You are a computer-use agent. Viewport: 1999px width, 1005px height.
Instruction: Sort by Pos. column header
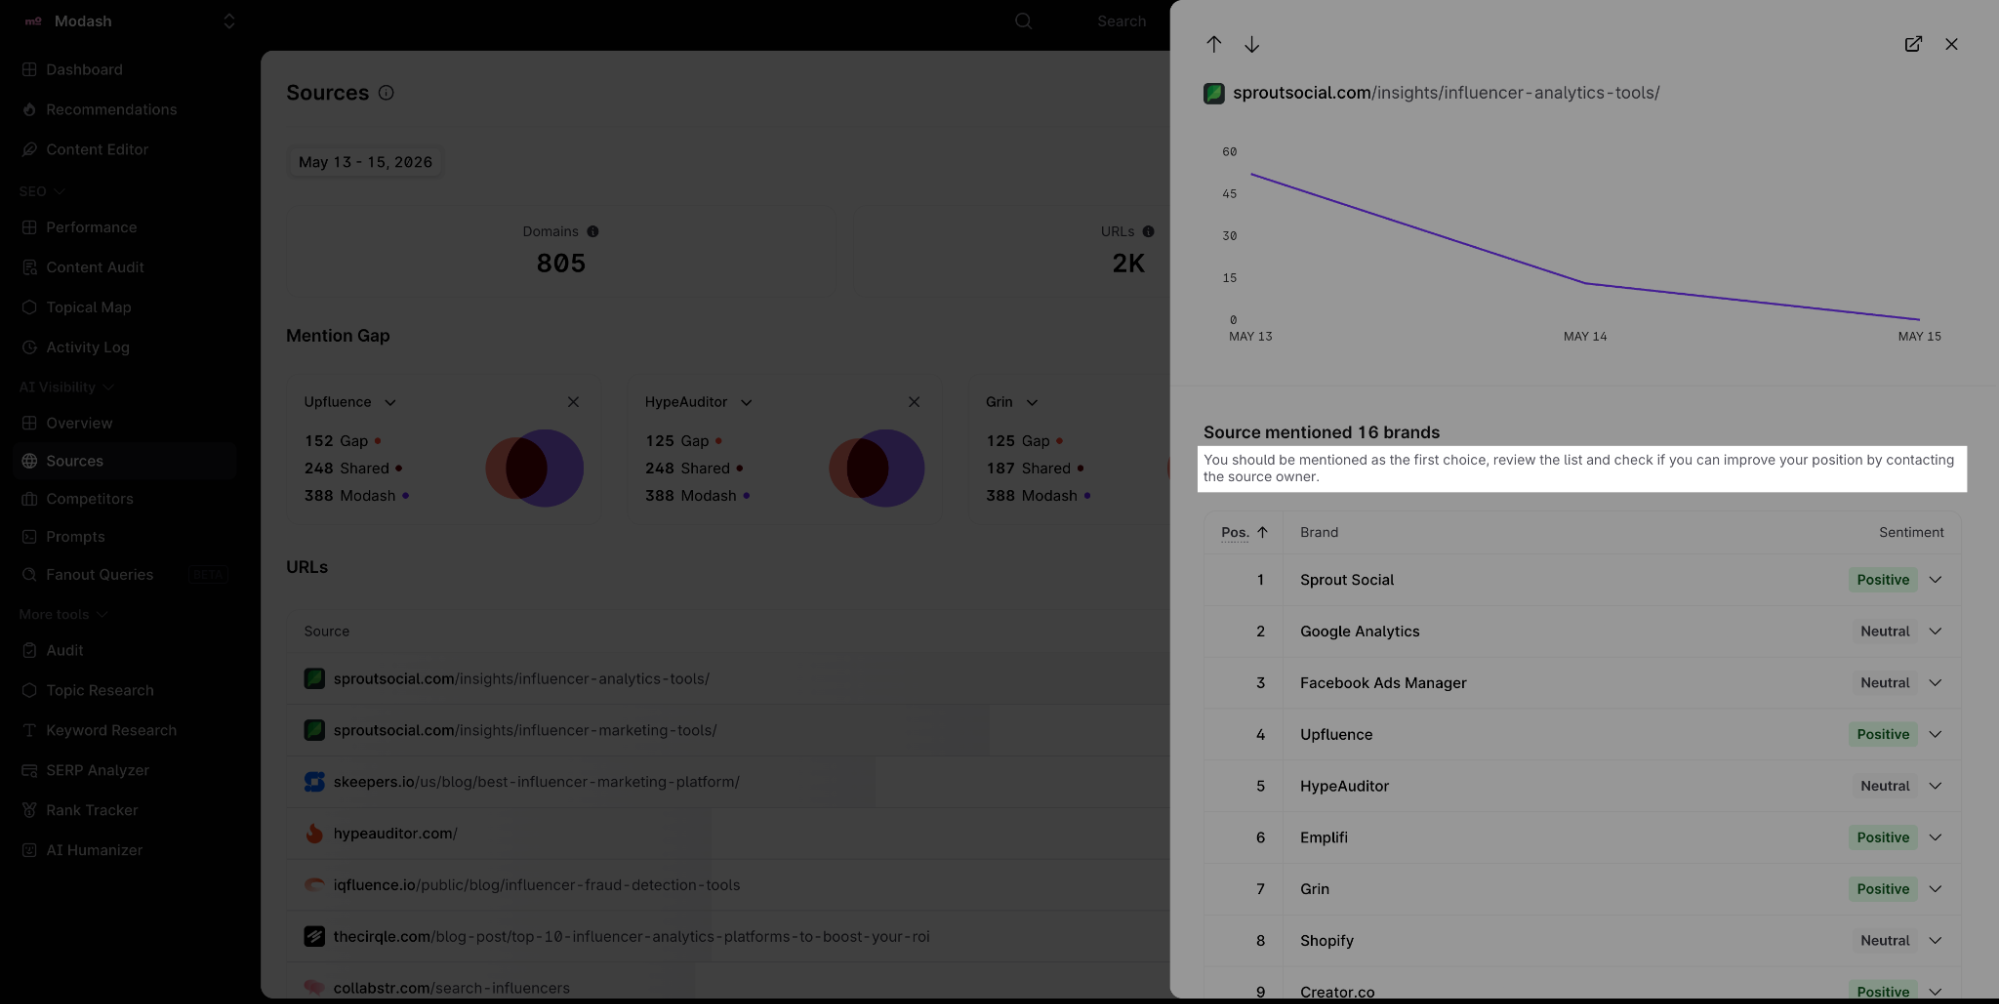(1243, 532)
